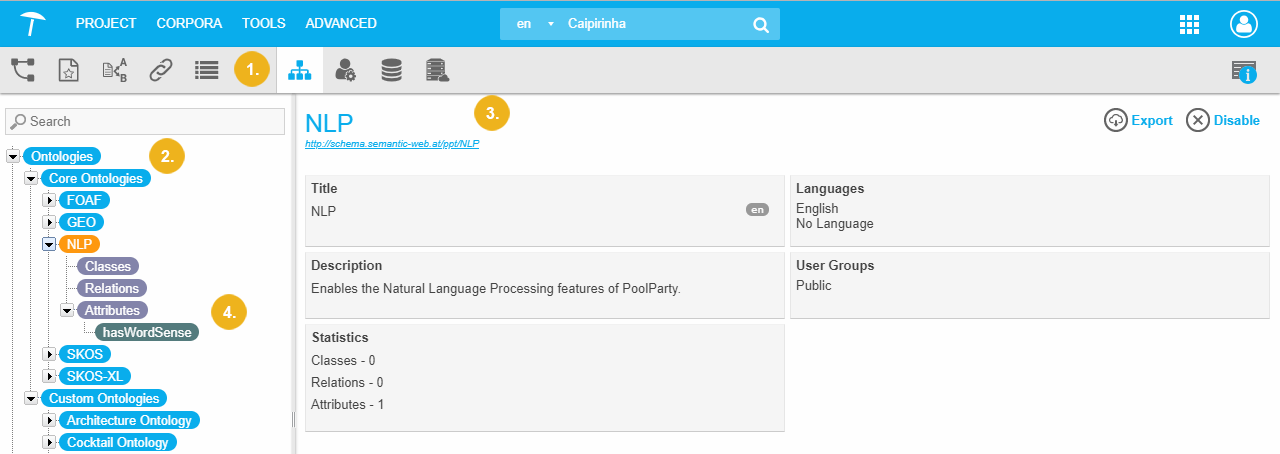Click the tree Search input field

pyautogui.click(x=150, y=121)
